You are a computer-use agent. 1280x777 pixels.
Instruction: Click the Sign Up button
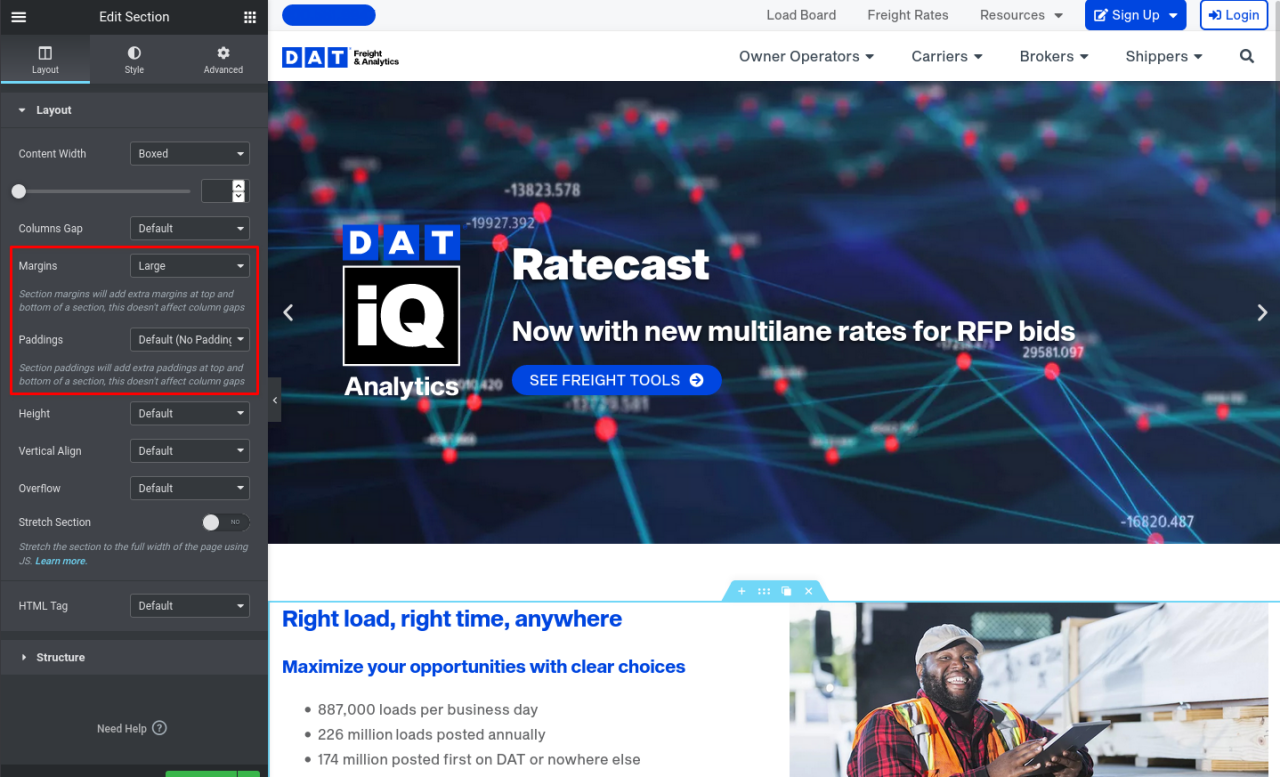click(x=1136, y=15)
